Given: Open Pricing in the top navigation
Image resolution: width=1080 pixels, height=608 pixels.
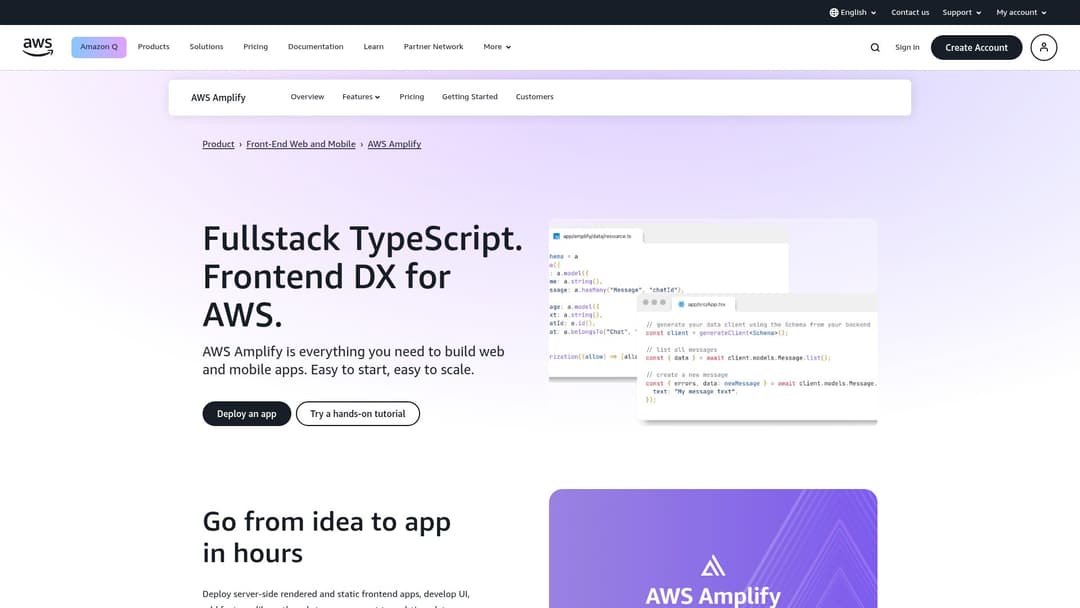Looking at the screenshot, I should tap(256, 47).
